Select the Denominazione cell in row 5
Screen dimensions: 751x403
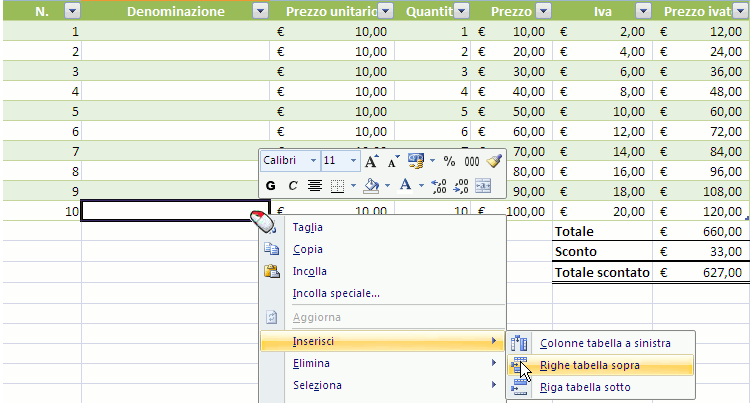point(175,111)
